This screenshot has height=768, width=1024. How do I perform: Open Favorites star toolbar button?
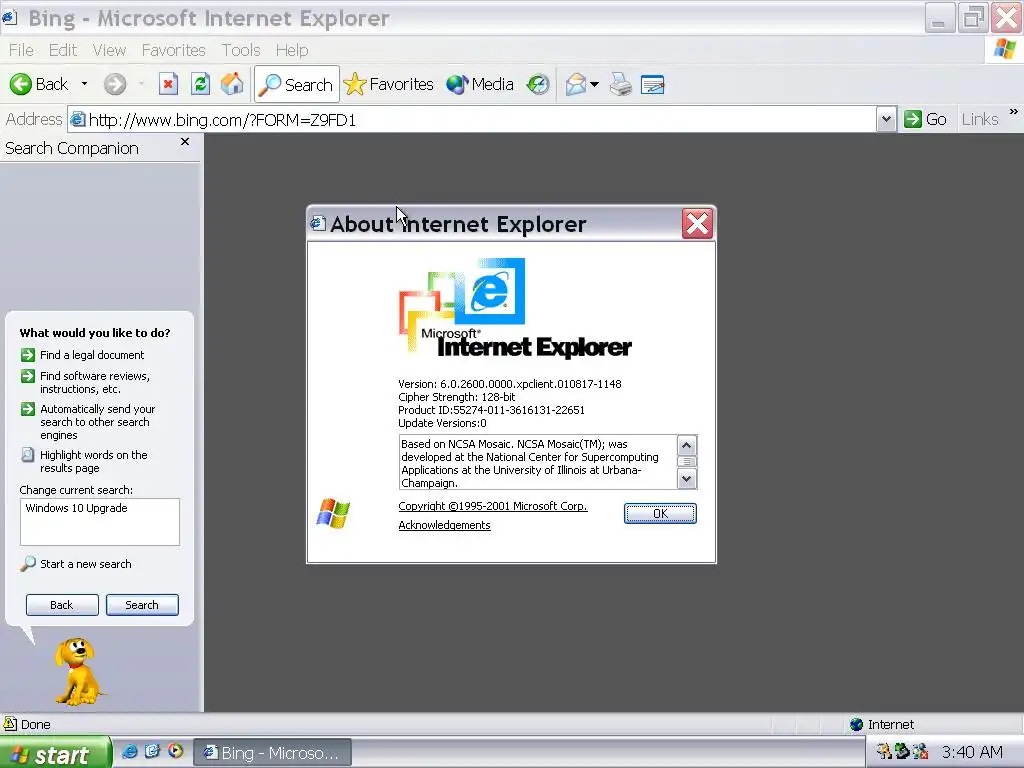pyautogui.click(x=389, y=84)
